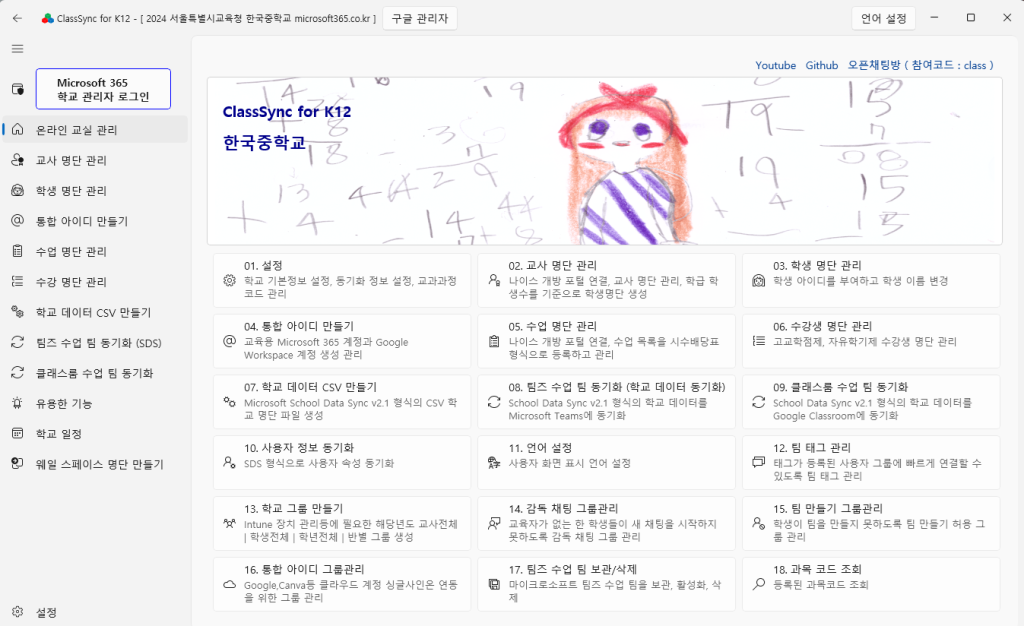
Task: Toggle the hamburger navigation menu
Action: pos(17,49)
